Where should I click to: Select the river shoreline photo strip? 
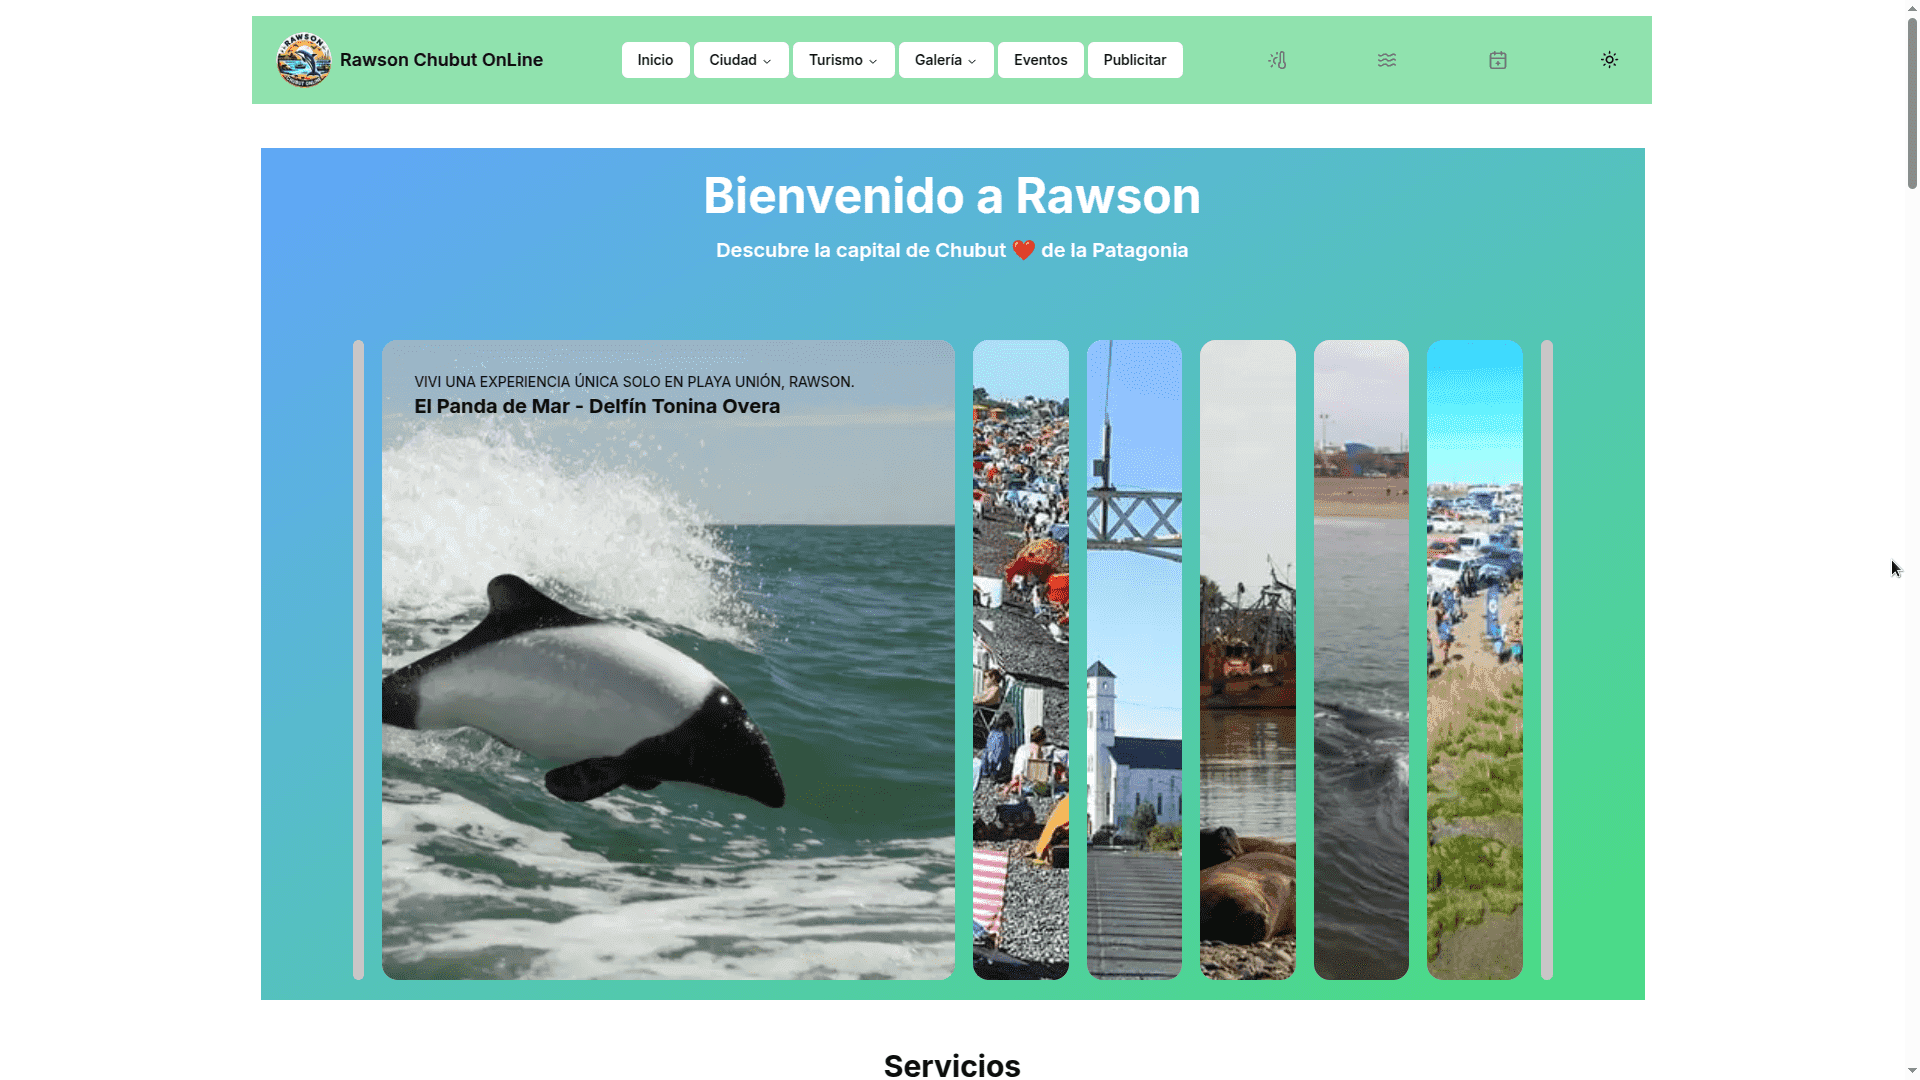[1361, 660]
